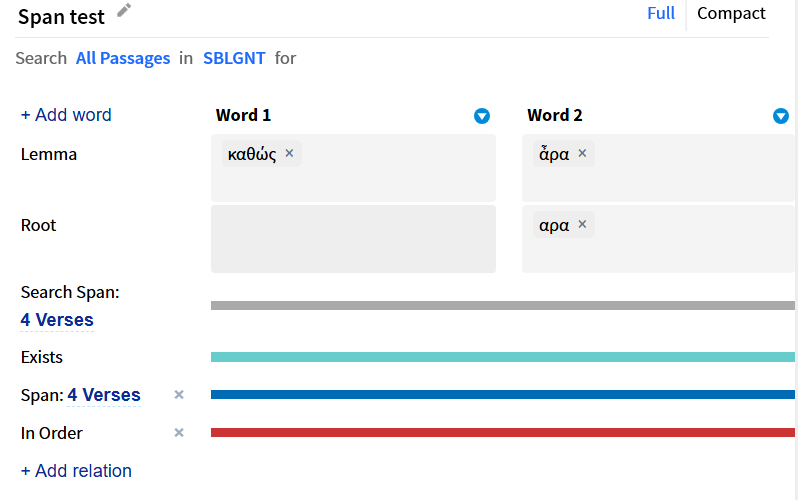
Task: Select the blue Span relation bar
Action: coord(503,395)
